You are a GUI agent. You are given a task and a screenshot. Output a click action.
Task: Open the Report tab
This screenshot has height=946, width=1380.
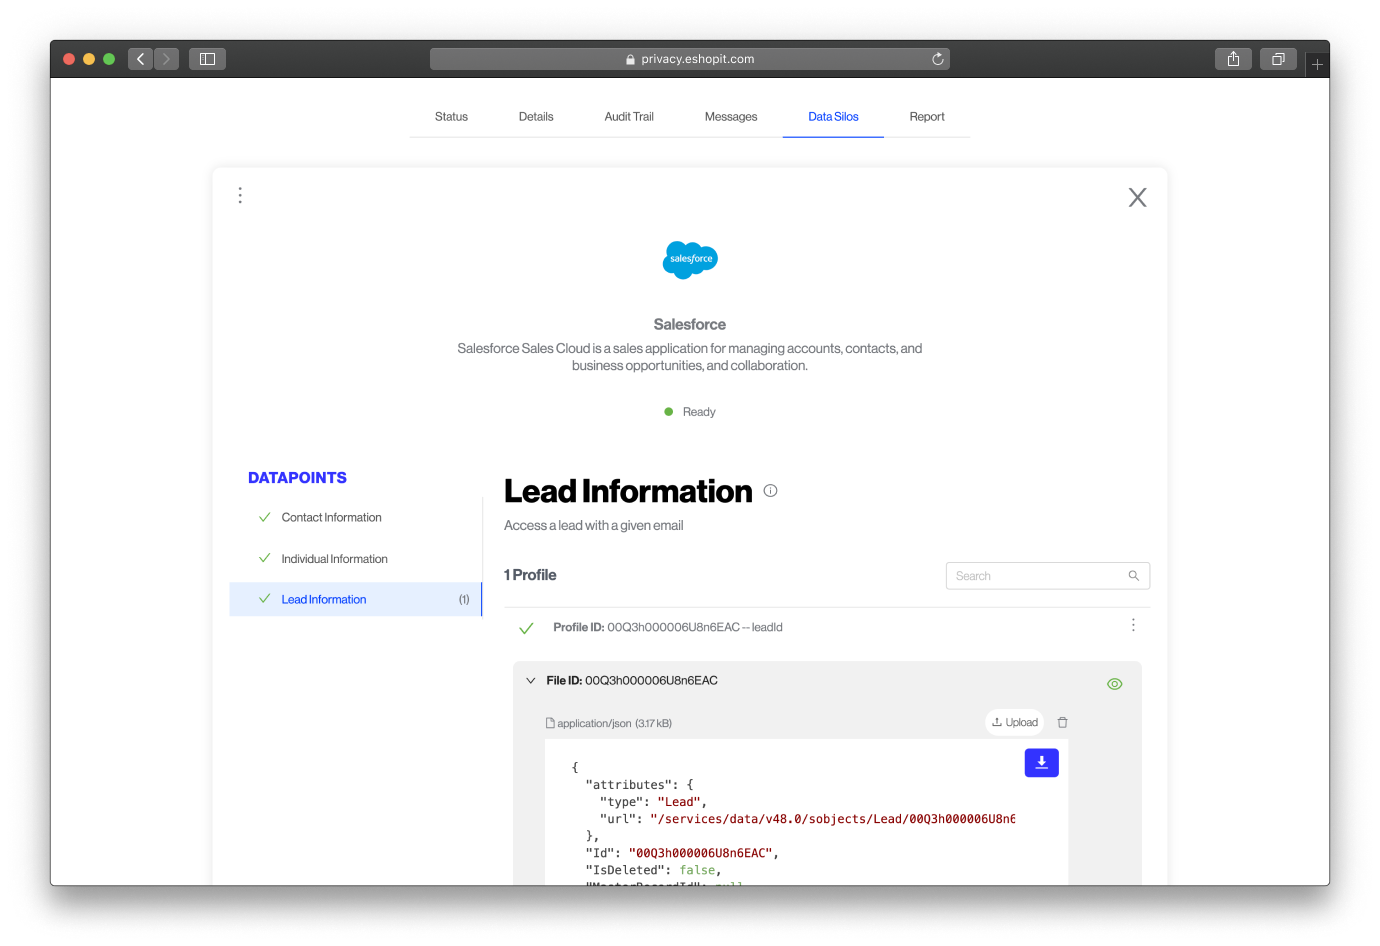[927, 117]
